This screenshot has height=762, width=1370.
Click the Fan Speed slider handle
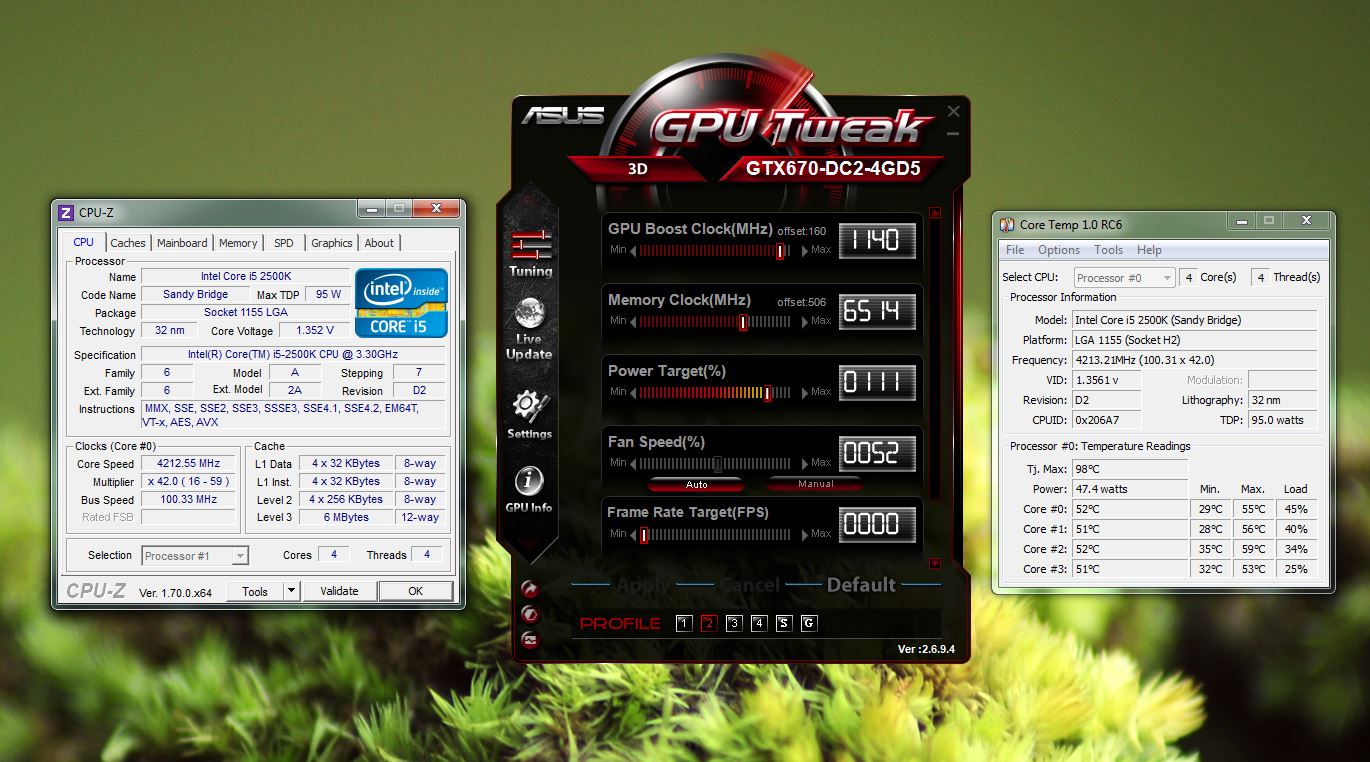coord(718,463)
